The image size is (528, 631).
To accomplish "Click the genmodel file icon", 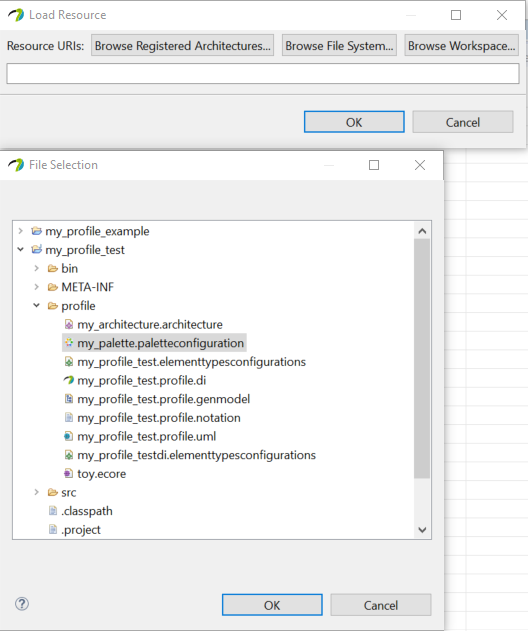I will [x=69, y=399].
